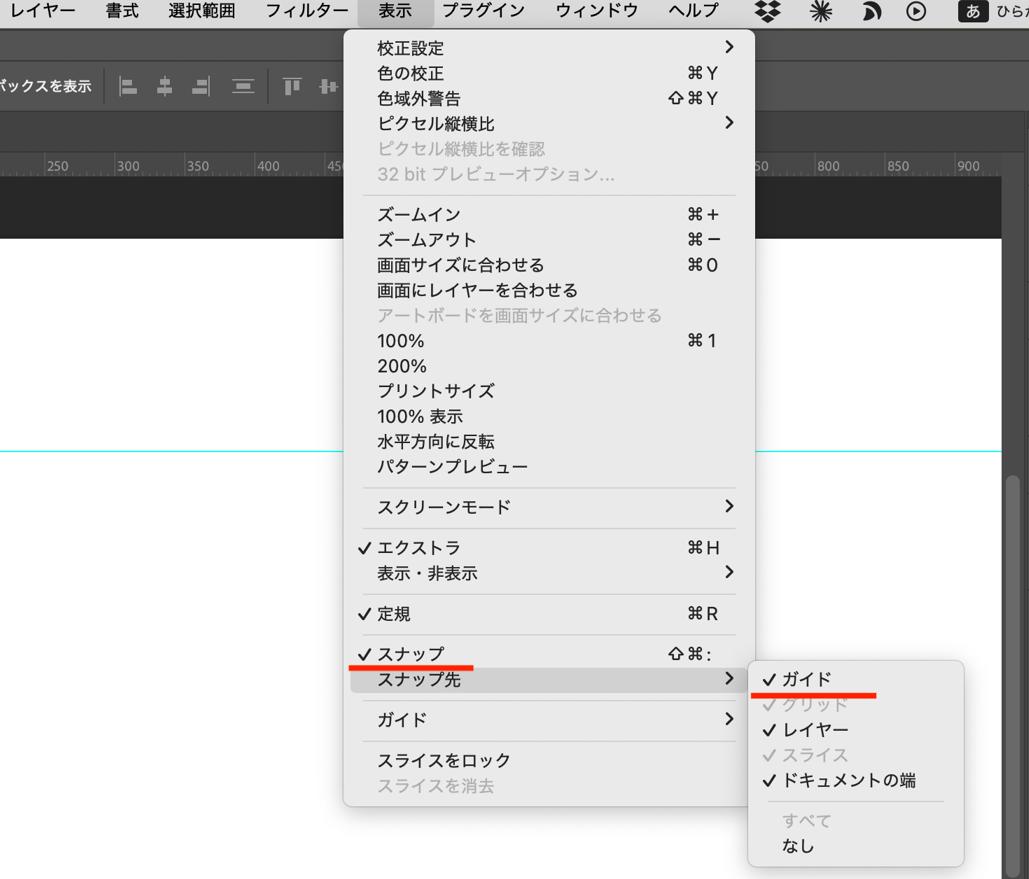Open the 書式 menu
The width and height of the screenshot is (1029, 879).
pos(122,11)
